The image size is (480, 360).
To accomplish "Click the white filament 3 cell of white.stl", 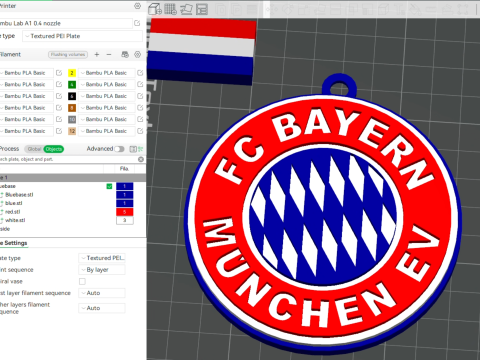I will [125, 220].
